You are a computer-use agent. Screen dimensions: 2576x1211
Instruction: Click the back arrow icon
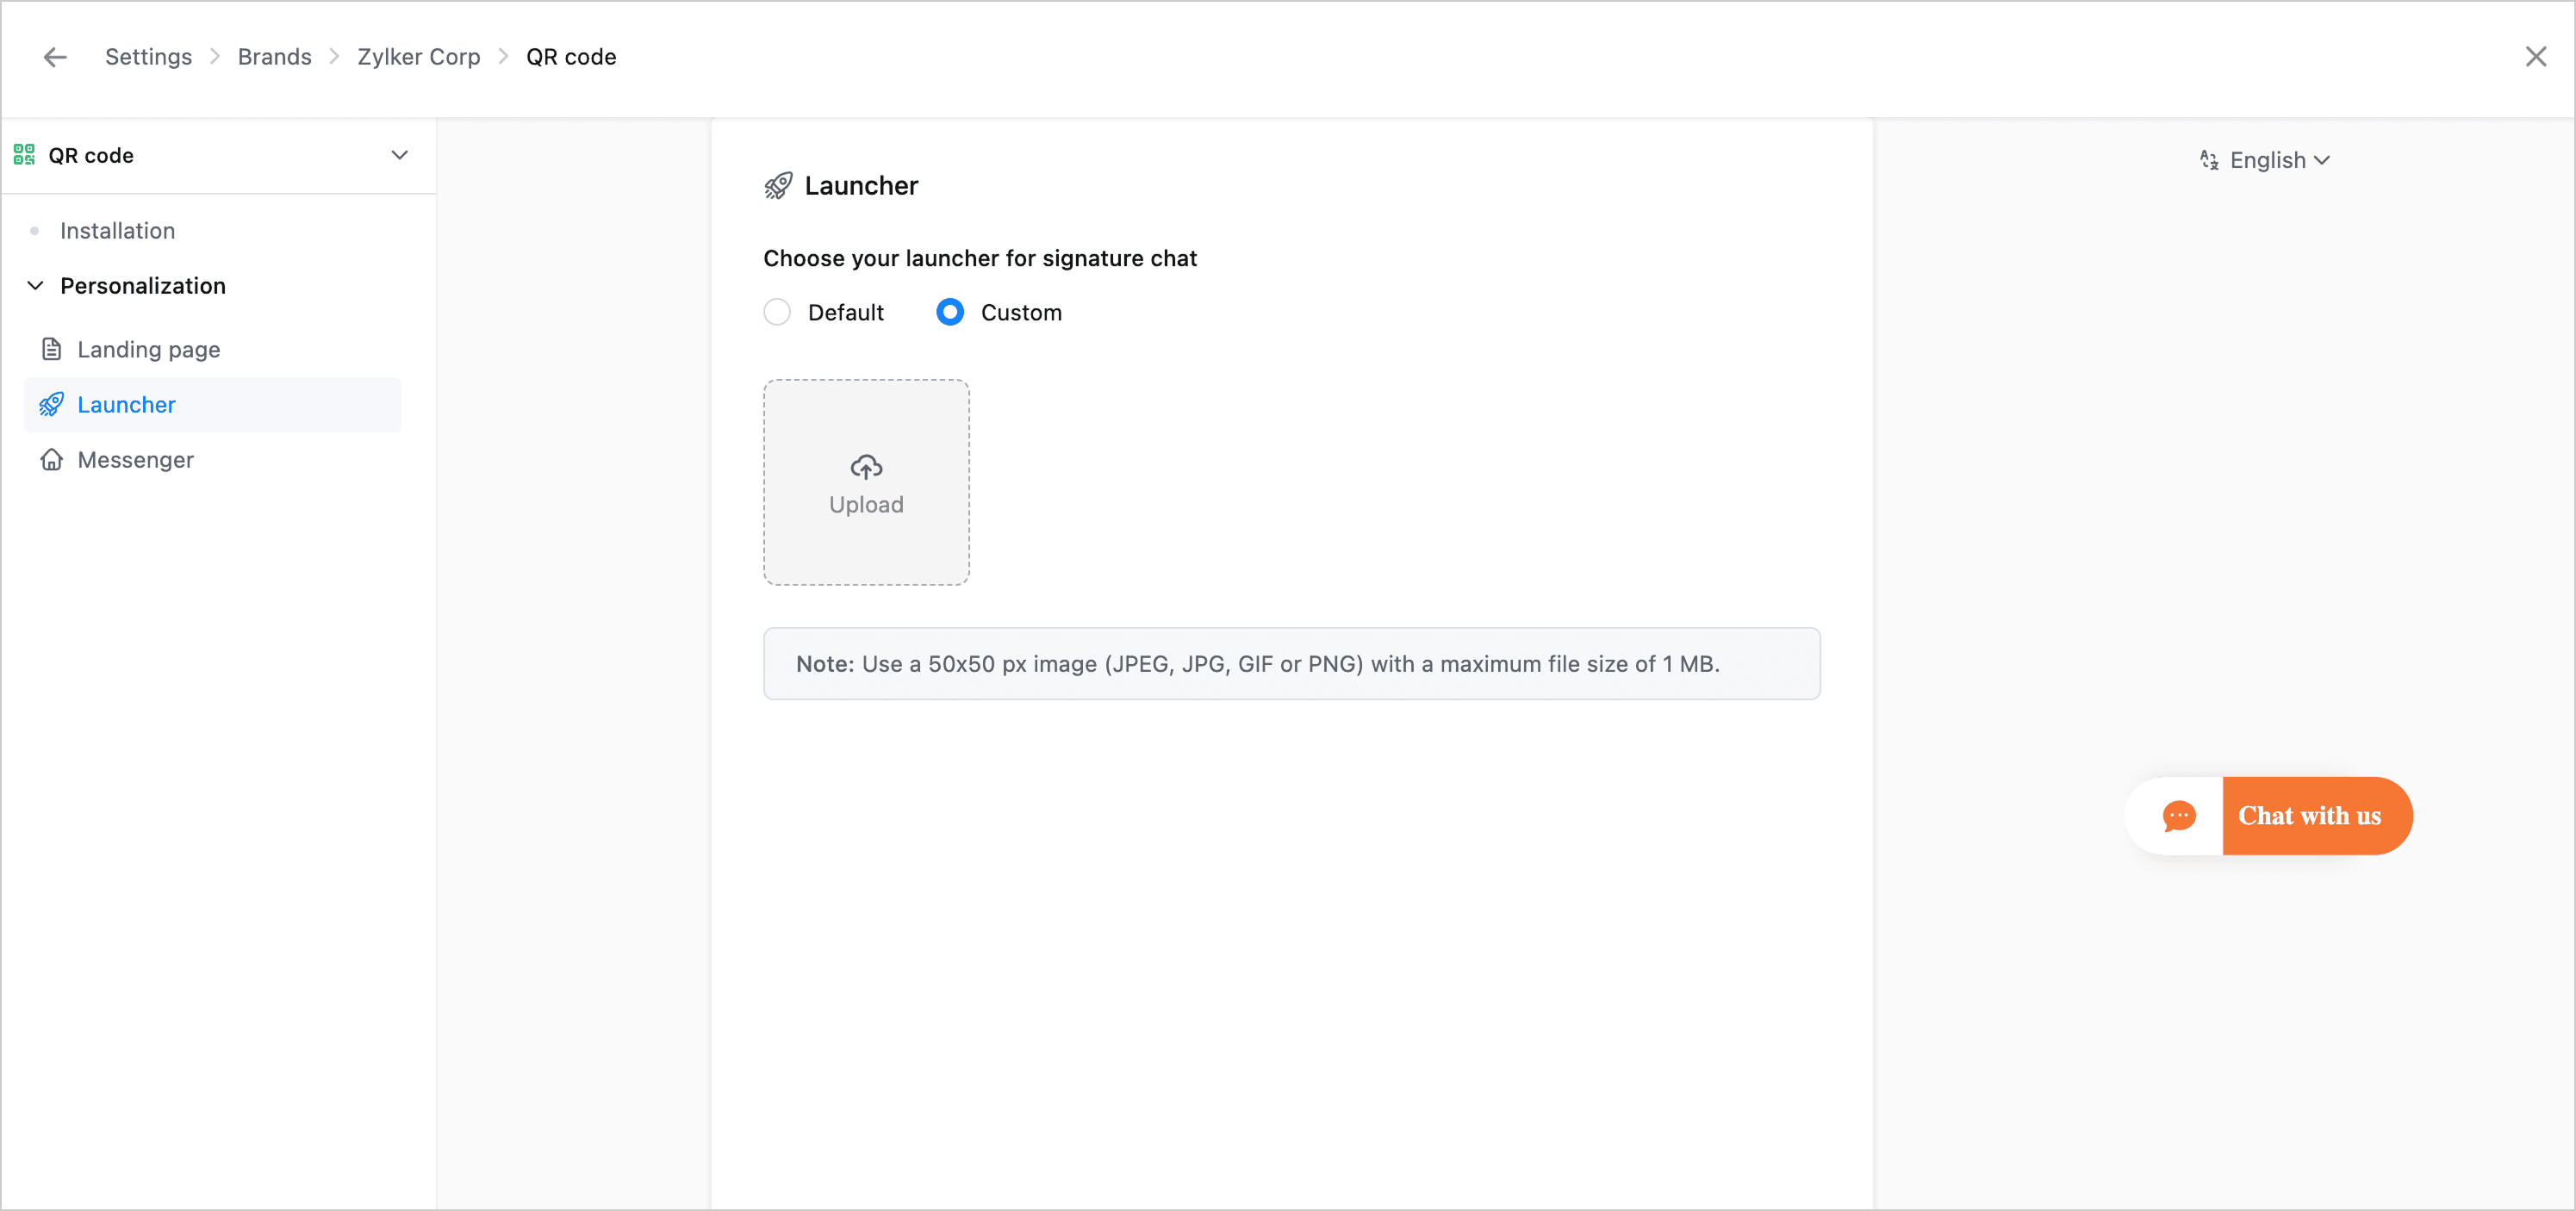[x=55, y=57]
